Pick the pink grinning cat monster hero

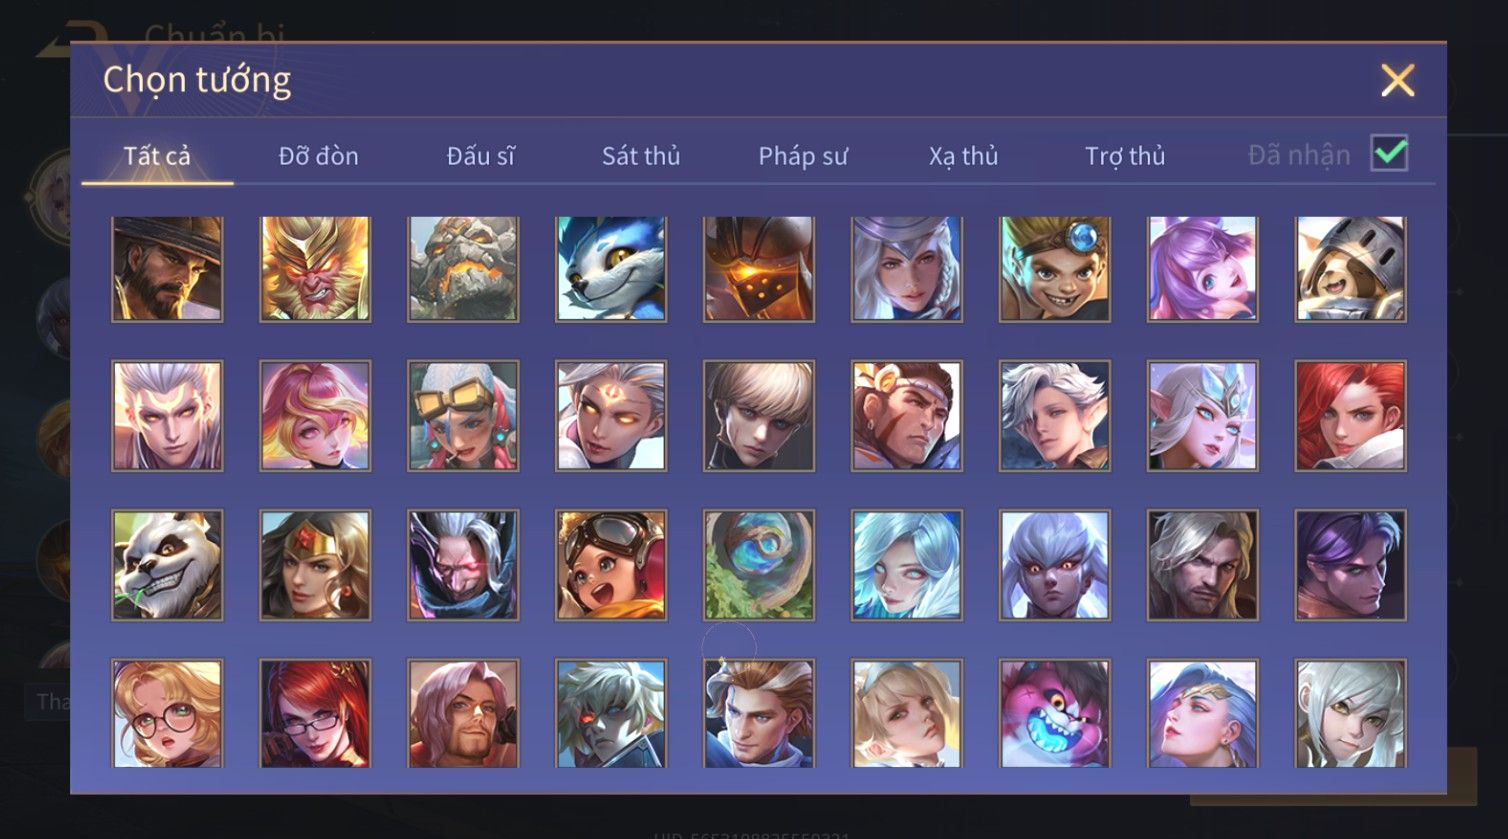(x=1055, y=713)
